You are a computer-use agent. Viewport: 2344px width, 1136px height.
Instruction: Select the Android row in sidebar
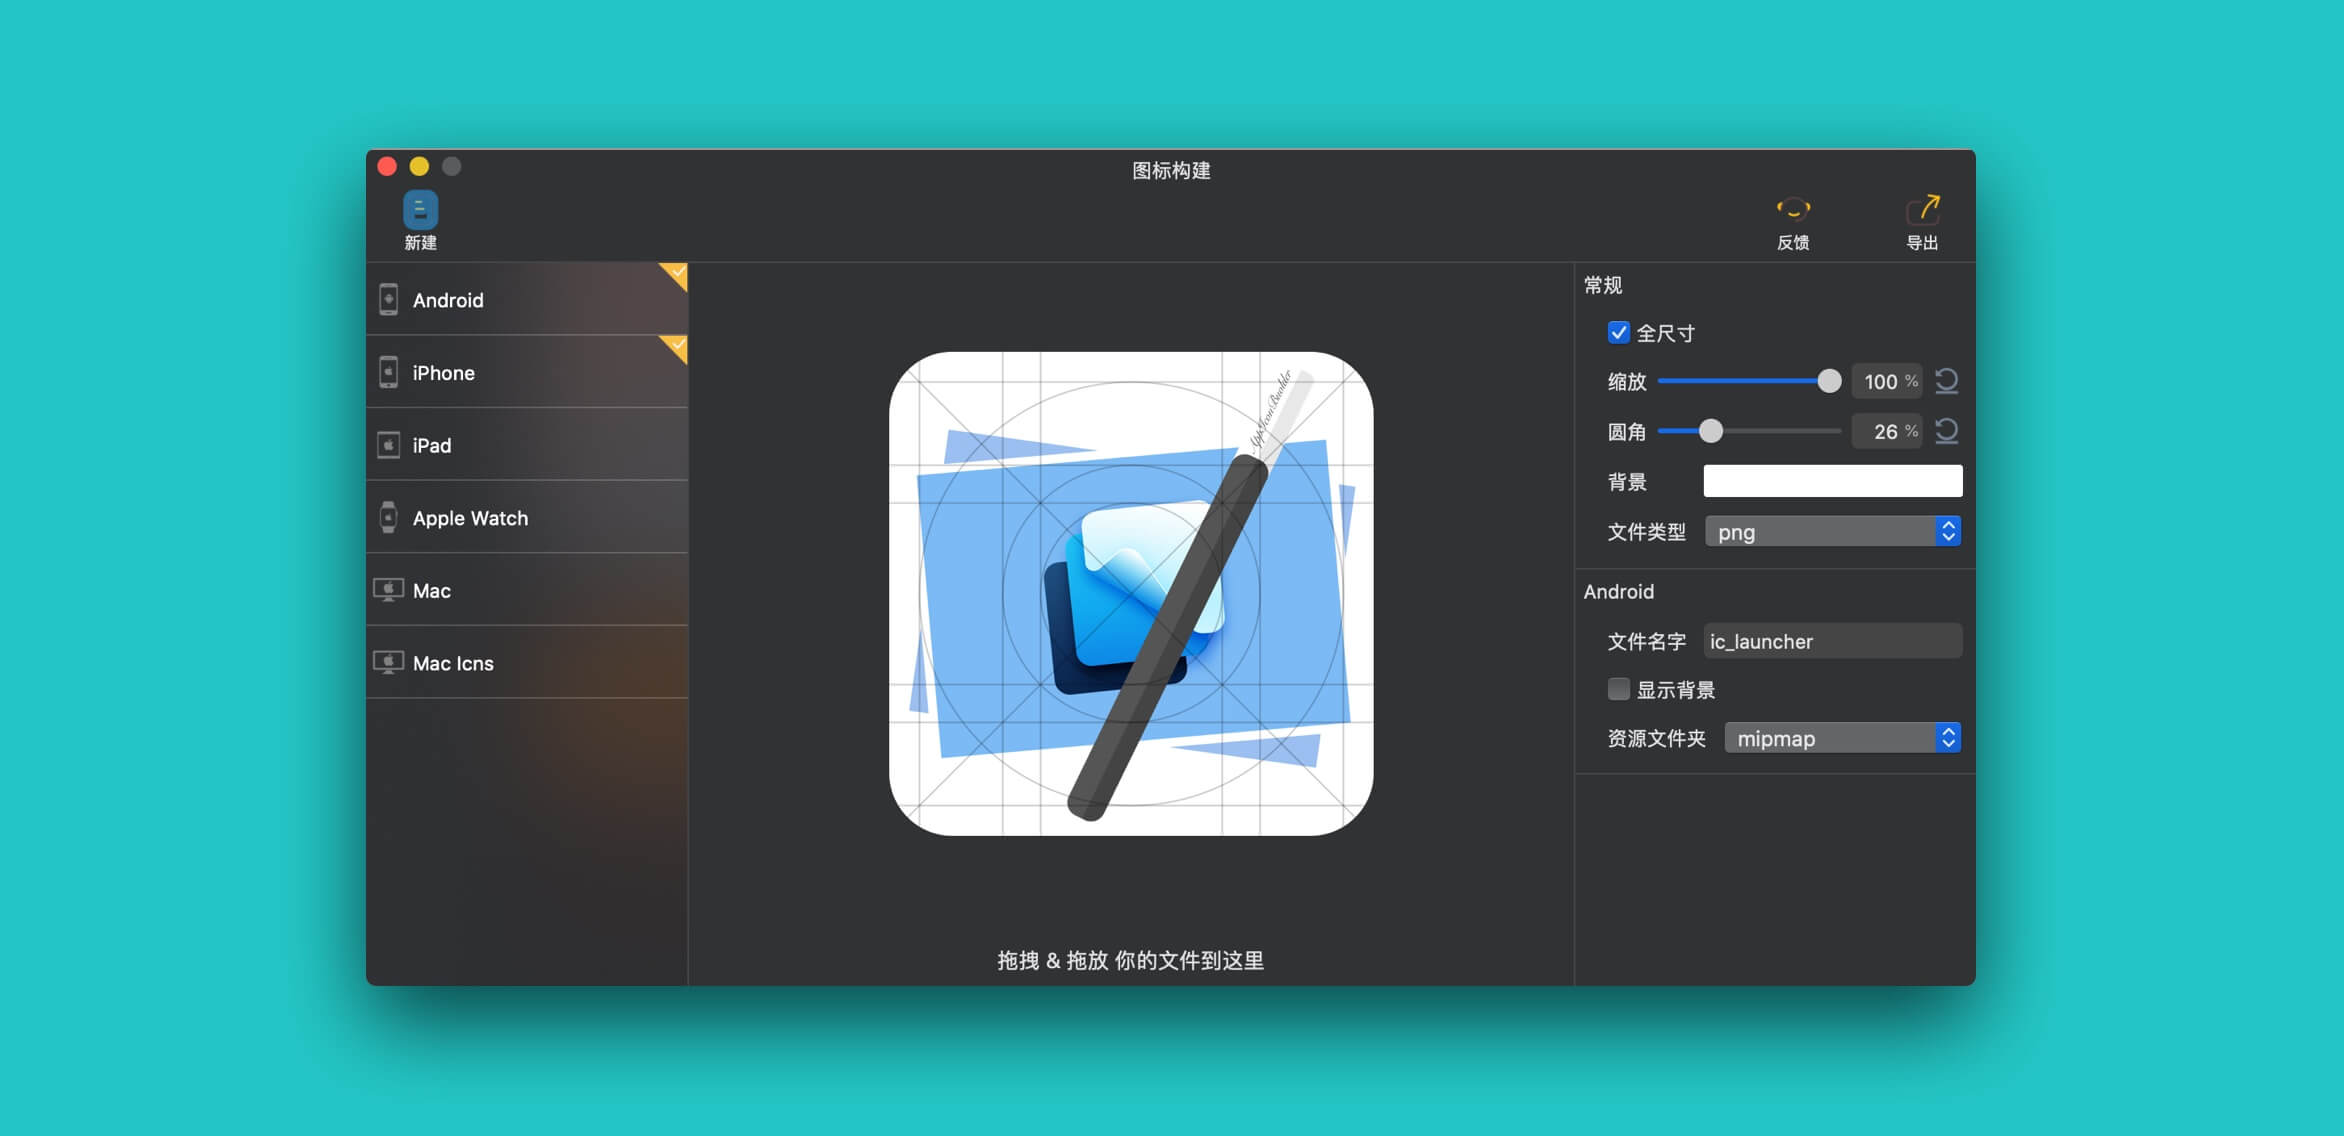[x=527, y=299]
